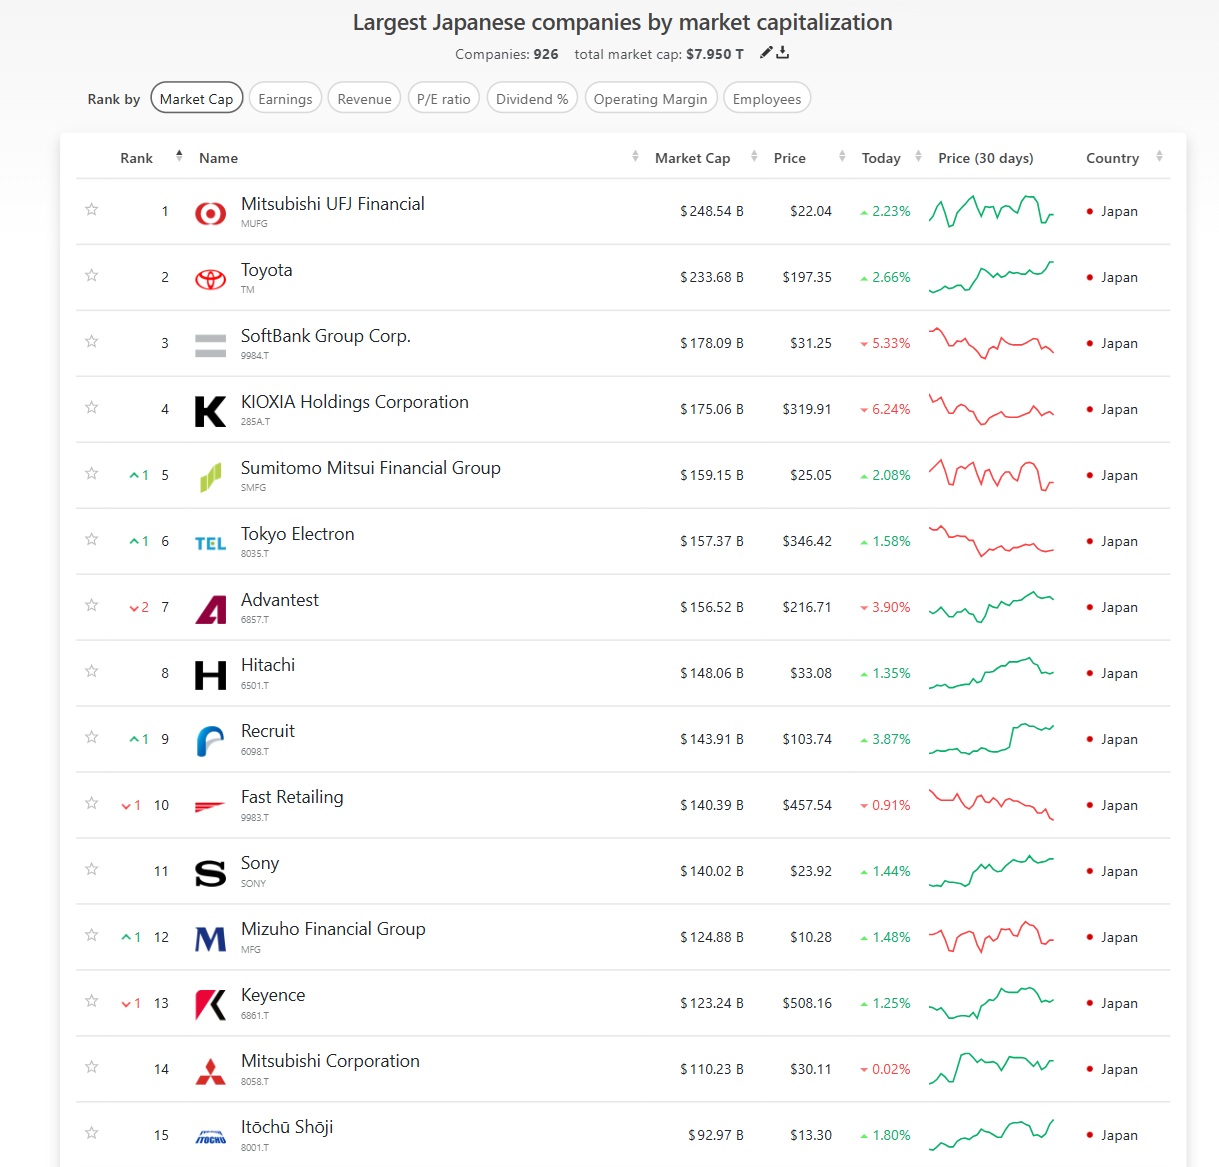Toggle favorite star for Sony
1219x1167 pixels.
(x=92, y=869)
